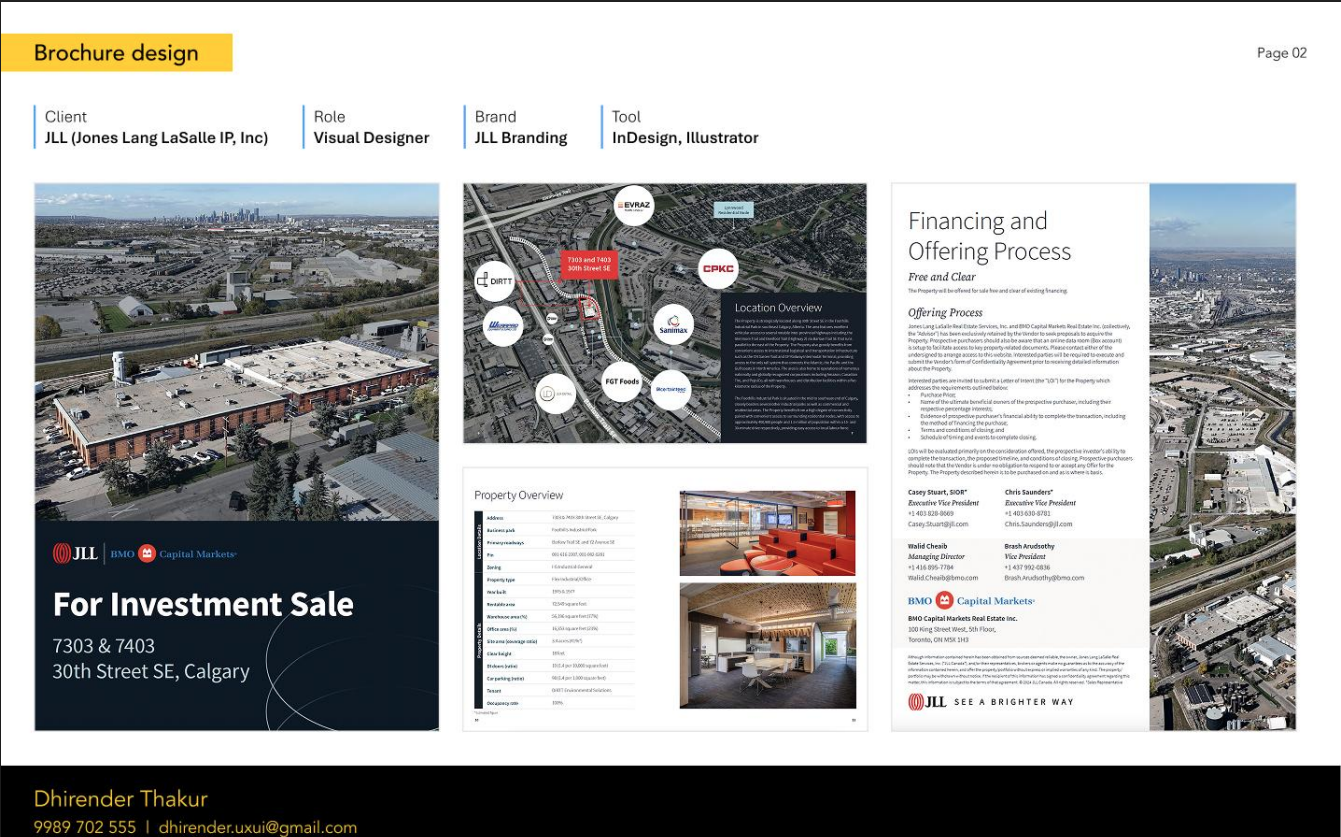Image resolution: width=1341 pixels, height=837 pixels.
Task: Click the 9989 702 555 phone number
Action: pos(85,827)
